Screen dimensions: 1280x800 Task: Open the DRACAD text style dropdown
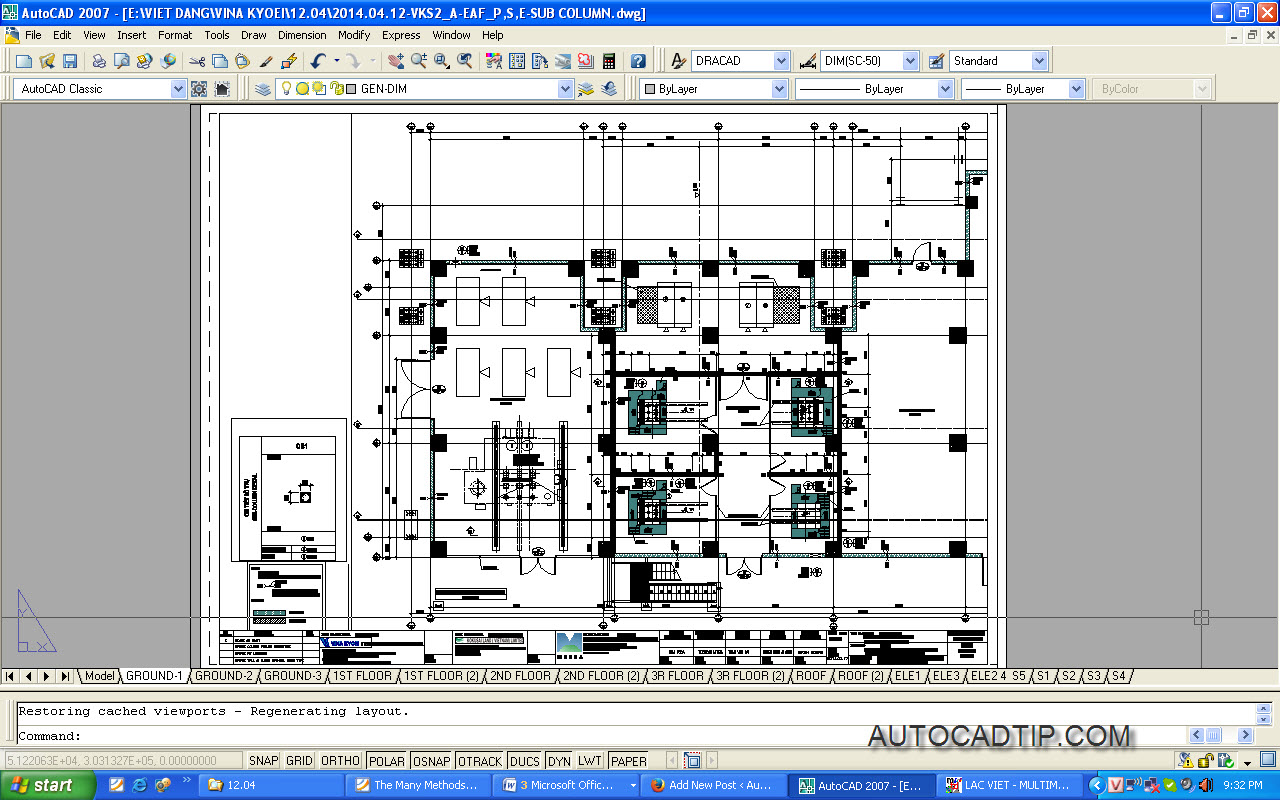pyautogui.click(x=782, y=61)
